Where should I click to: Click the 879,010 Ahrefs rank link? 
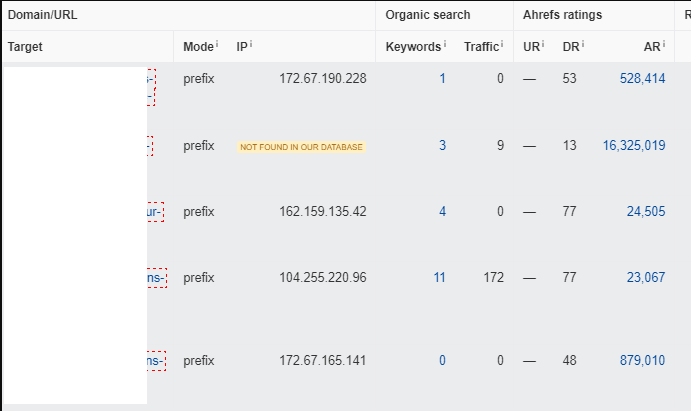643,360
